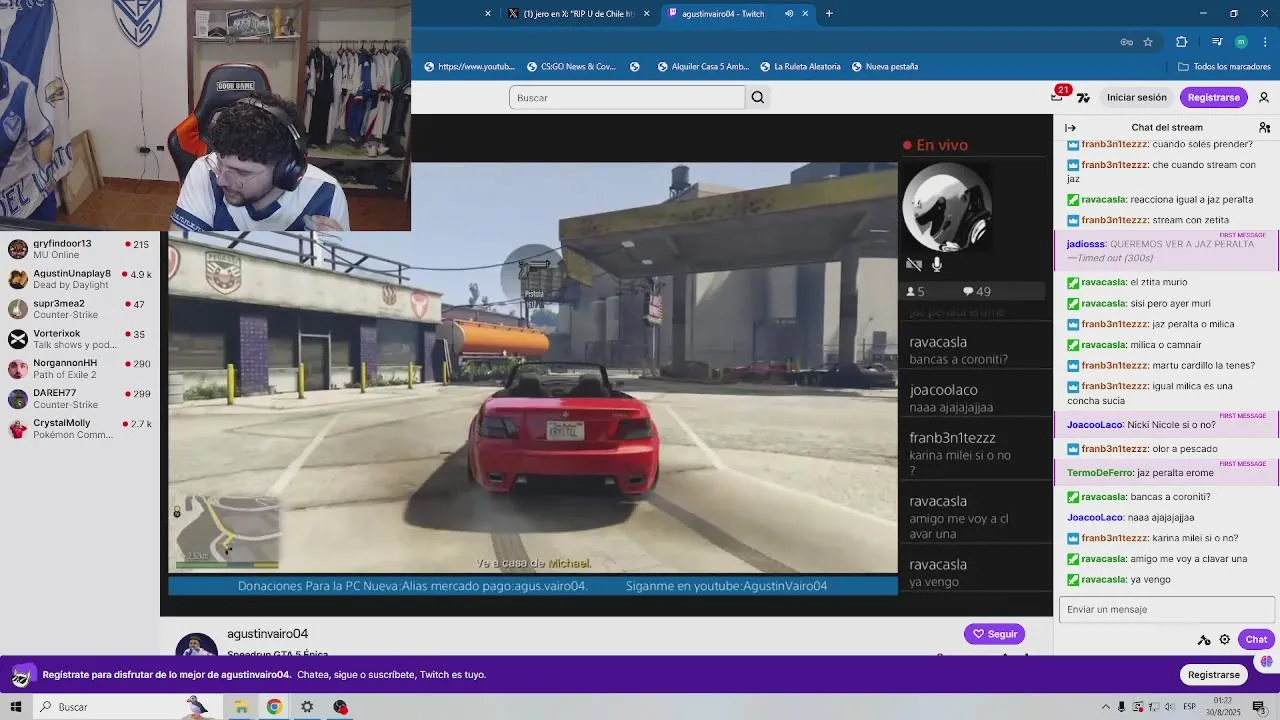Click jadiosss username in chat
Image resolution: width=1280 pixels, height=720 pixels.
[x=1086, y=244]
